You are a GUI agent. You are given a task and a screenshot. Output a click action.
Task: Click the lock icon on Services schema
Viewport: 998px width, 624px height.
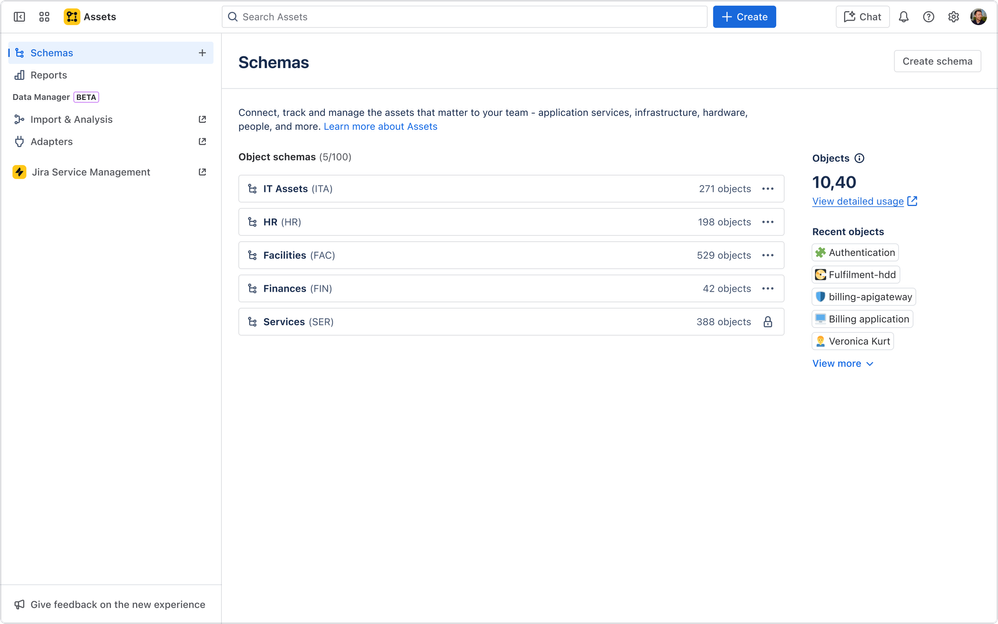(768, 322)
